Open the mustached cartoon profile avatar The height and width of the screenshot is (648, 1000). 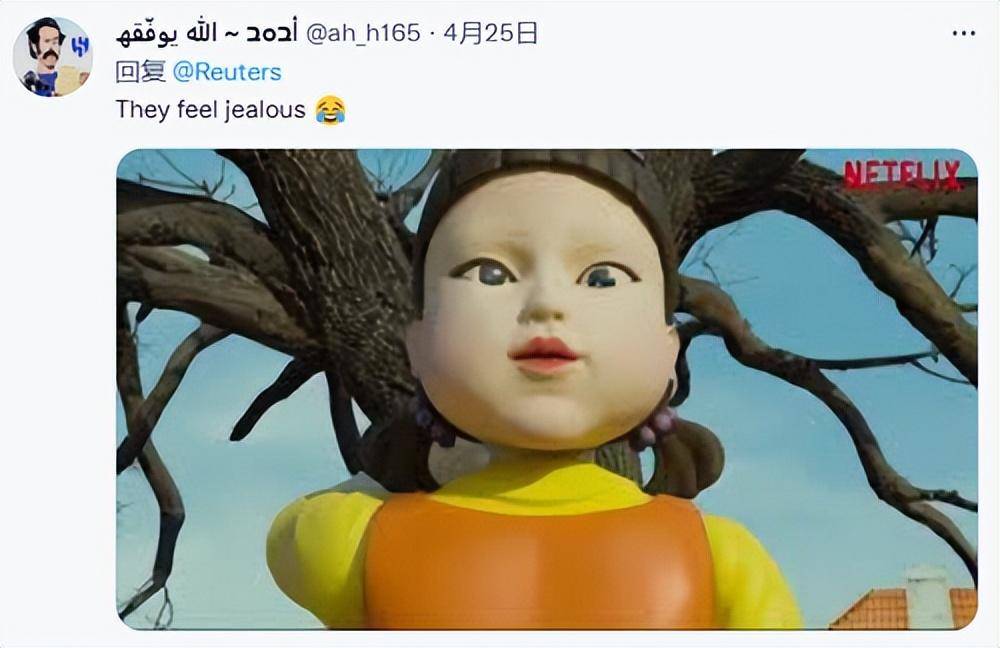(x=53, y=57)
